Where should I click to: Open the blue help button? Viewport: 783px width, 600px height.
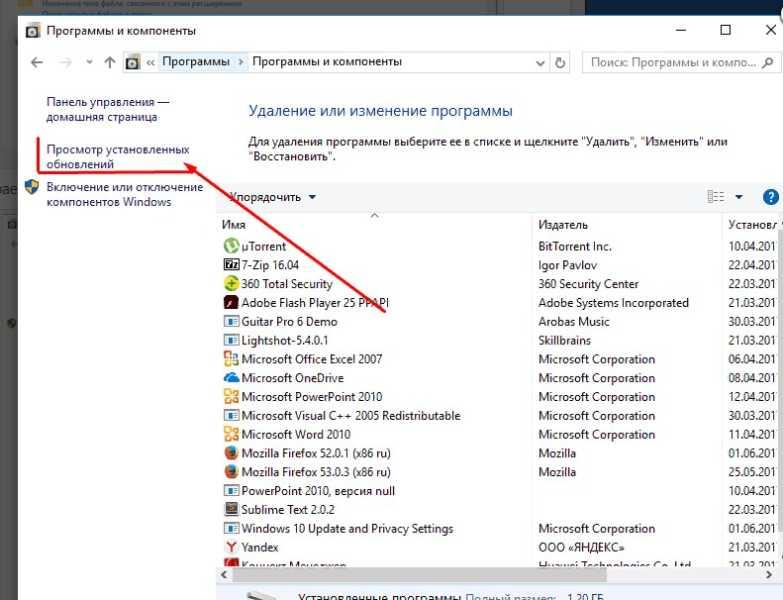pos(771,197)
